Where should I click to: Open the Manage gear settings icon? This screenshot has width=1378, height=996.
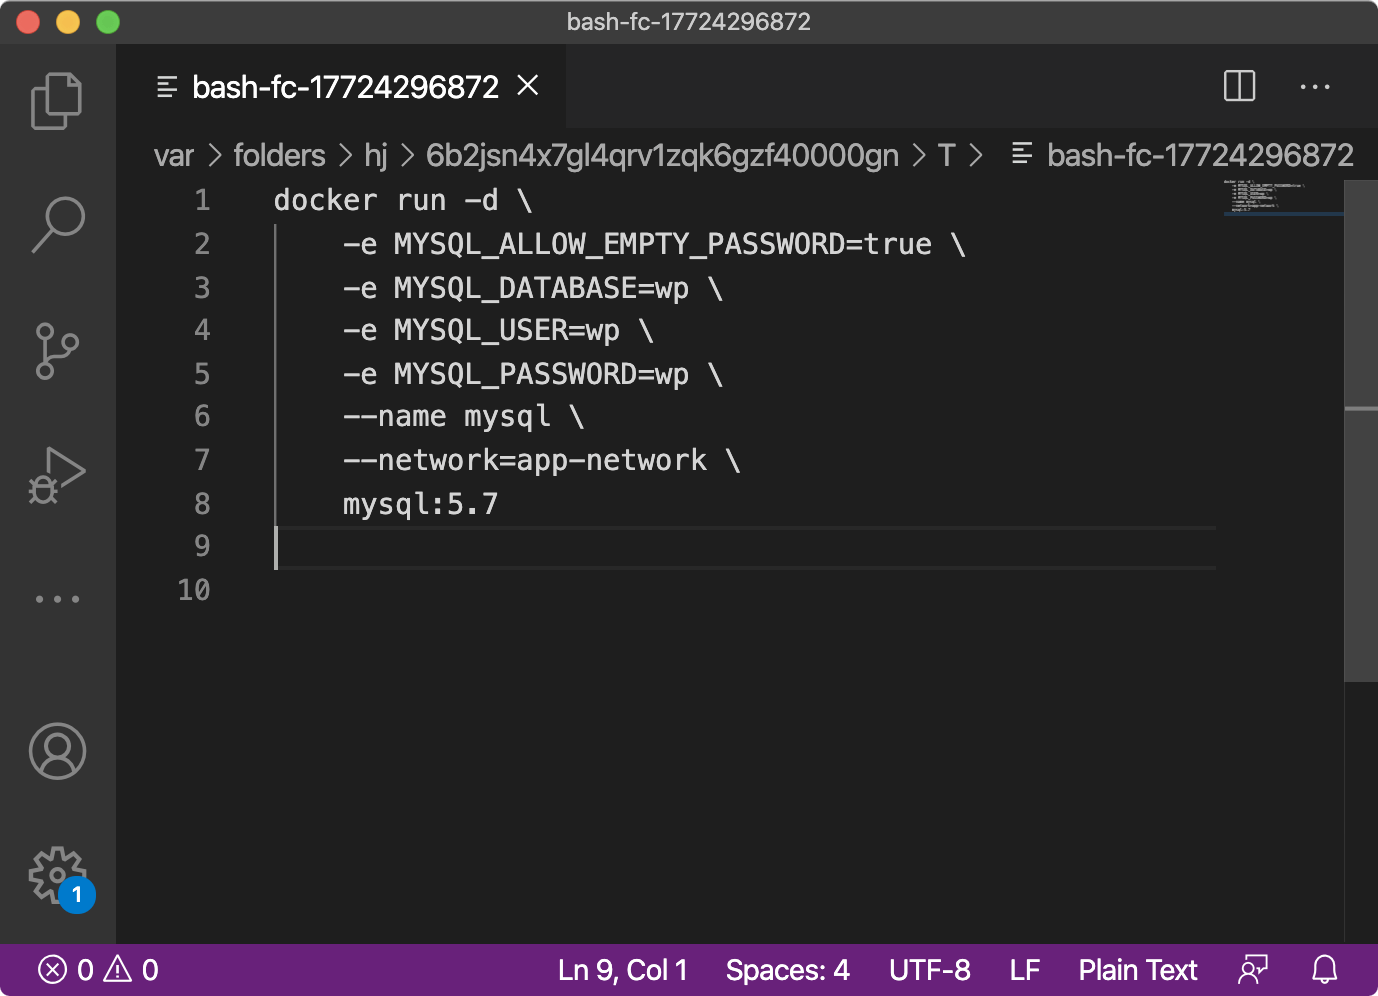pyautogui.click(x=57, y=876)
